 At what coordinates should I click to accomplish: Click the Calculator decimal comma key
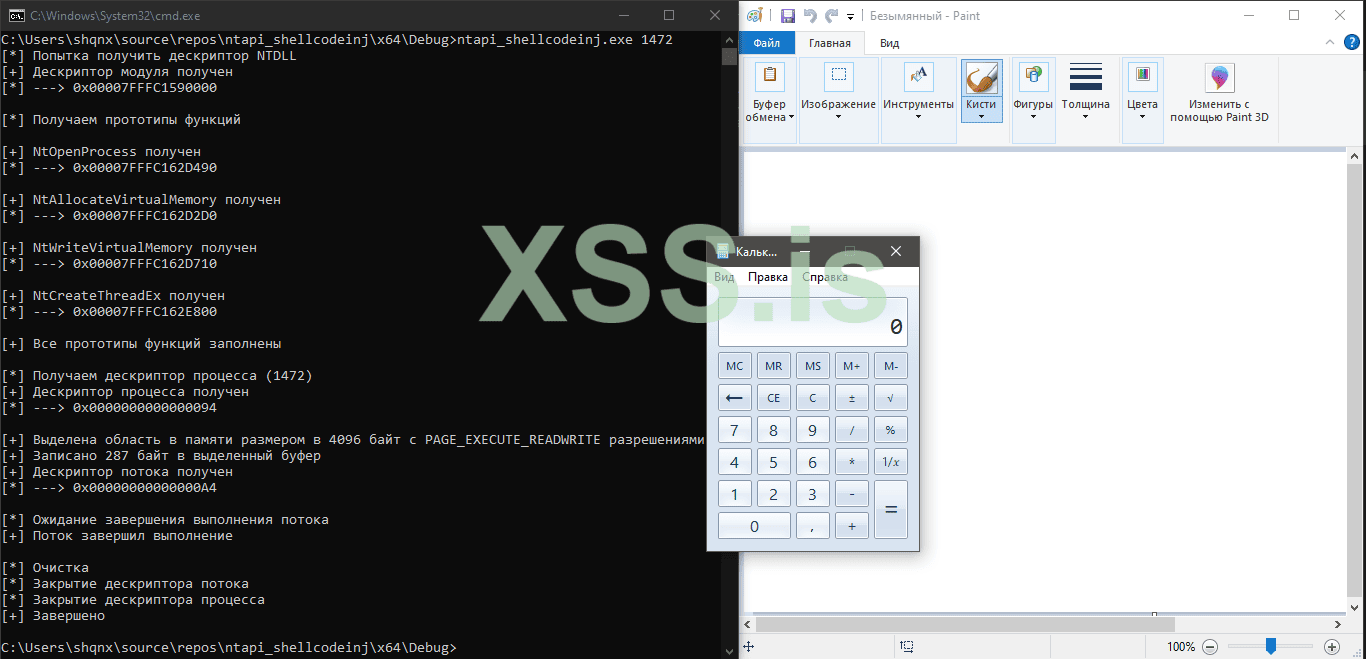pos(813,526)
